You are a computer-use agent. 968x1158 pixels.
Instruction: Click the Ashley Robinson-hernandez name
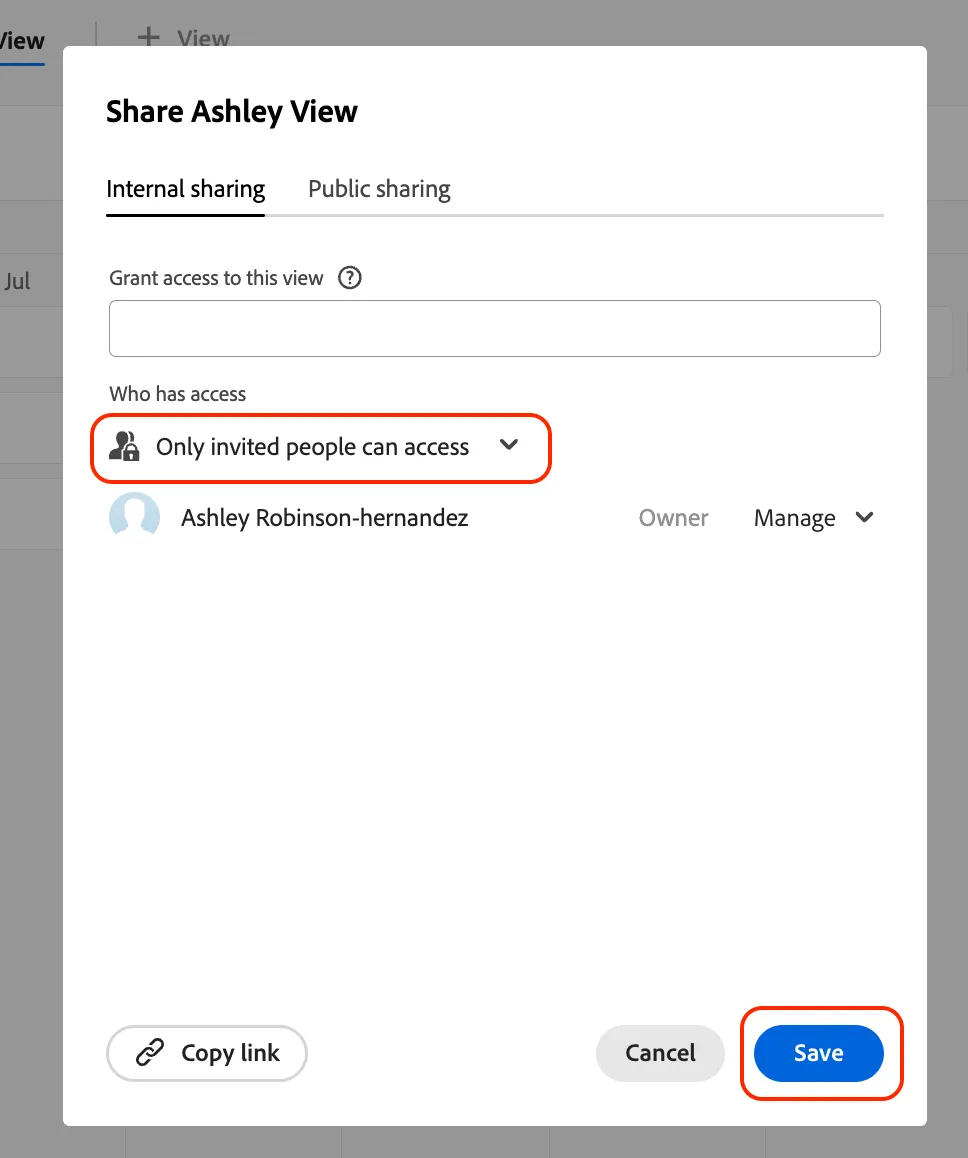[325, 518]
